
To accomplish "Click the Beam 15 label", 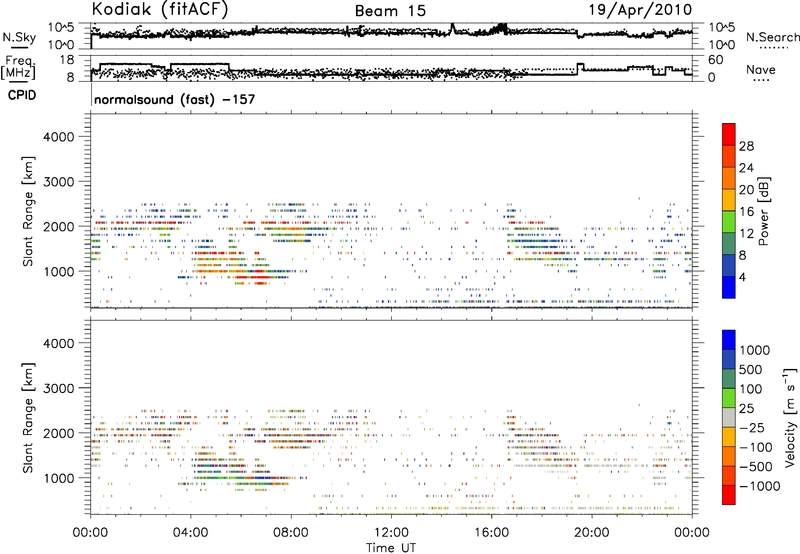I will 390,11.
